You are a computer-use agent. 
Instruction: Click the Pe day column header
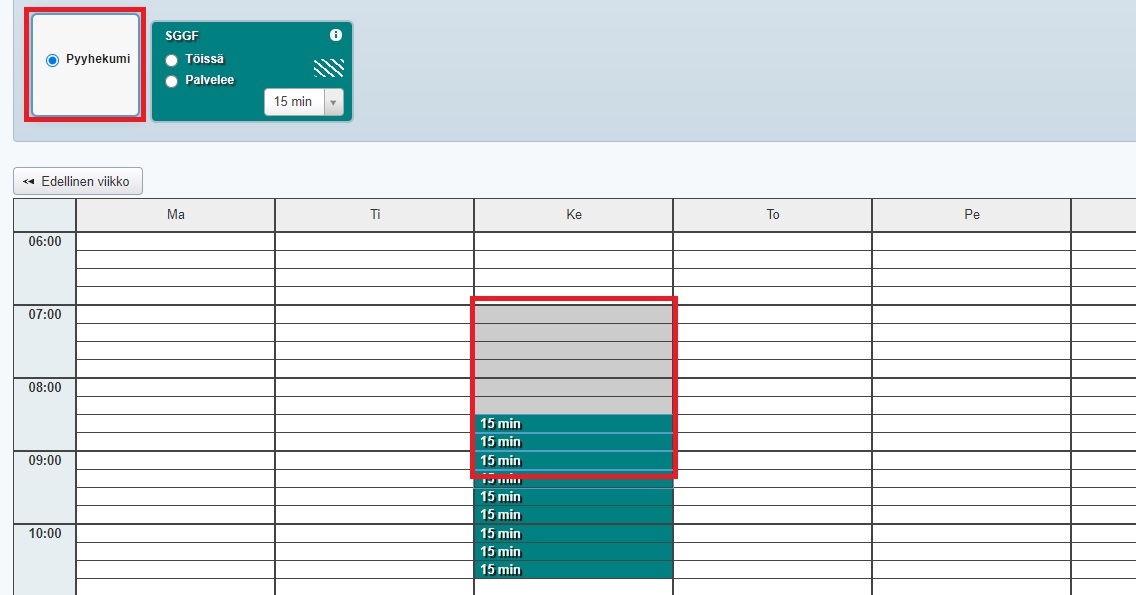pyautogui.click(x=971, y=215)
